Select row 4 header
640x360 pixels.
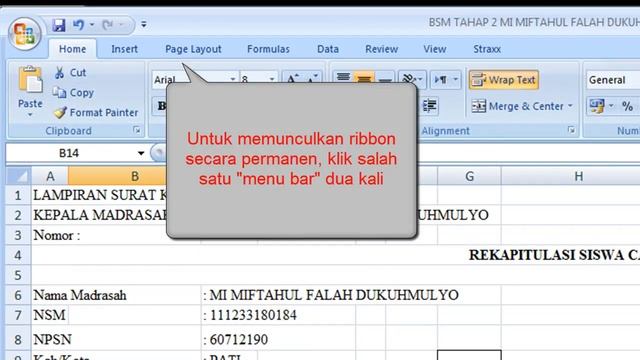(18, 255)
